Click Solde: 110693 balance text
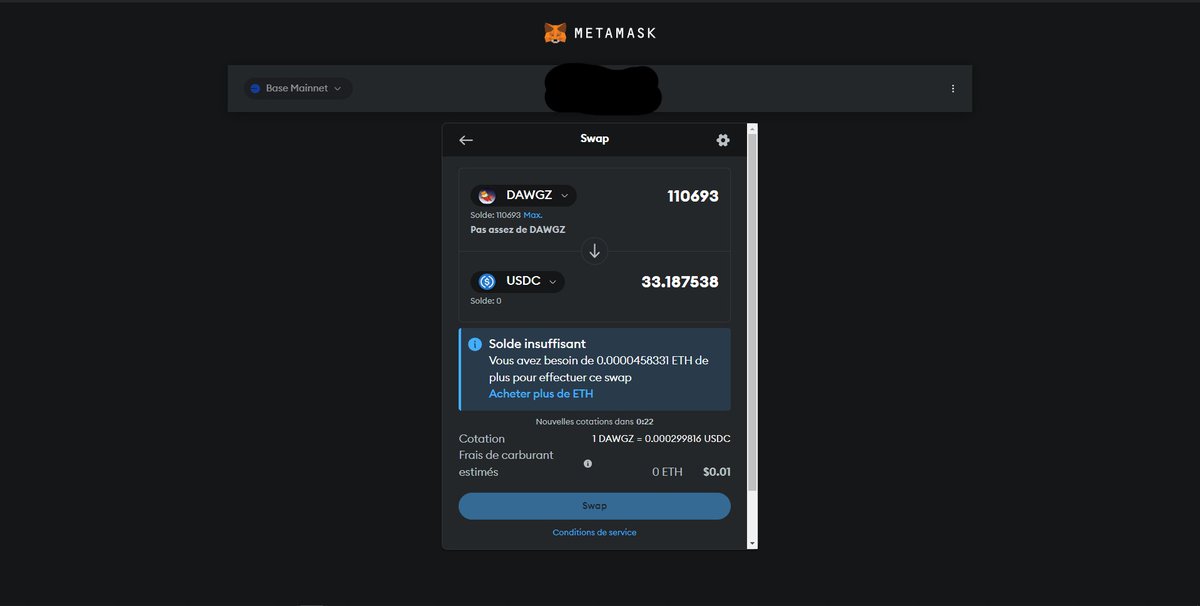 (496, 215)
